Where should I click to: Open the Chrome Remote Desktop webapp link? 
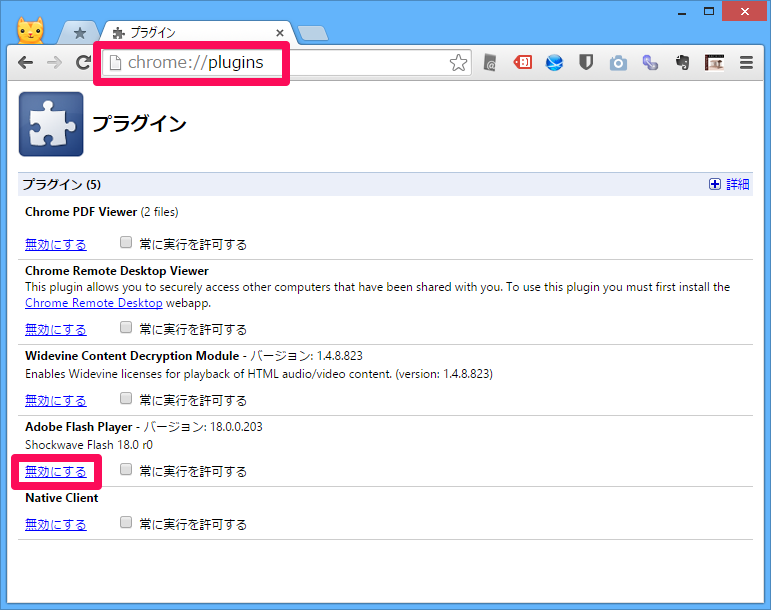[x=93, y=303]
